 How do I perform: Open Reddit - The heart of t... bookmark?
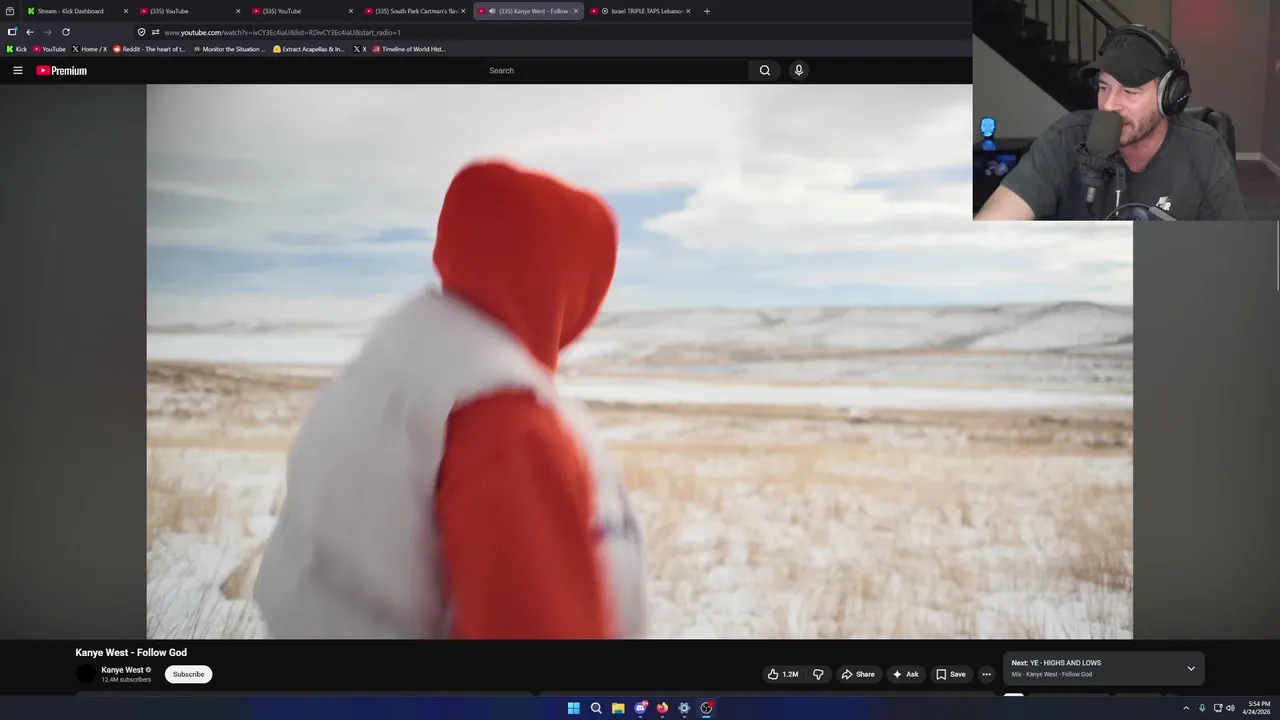point(149,49)
